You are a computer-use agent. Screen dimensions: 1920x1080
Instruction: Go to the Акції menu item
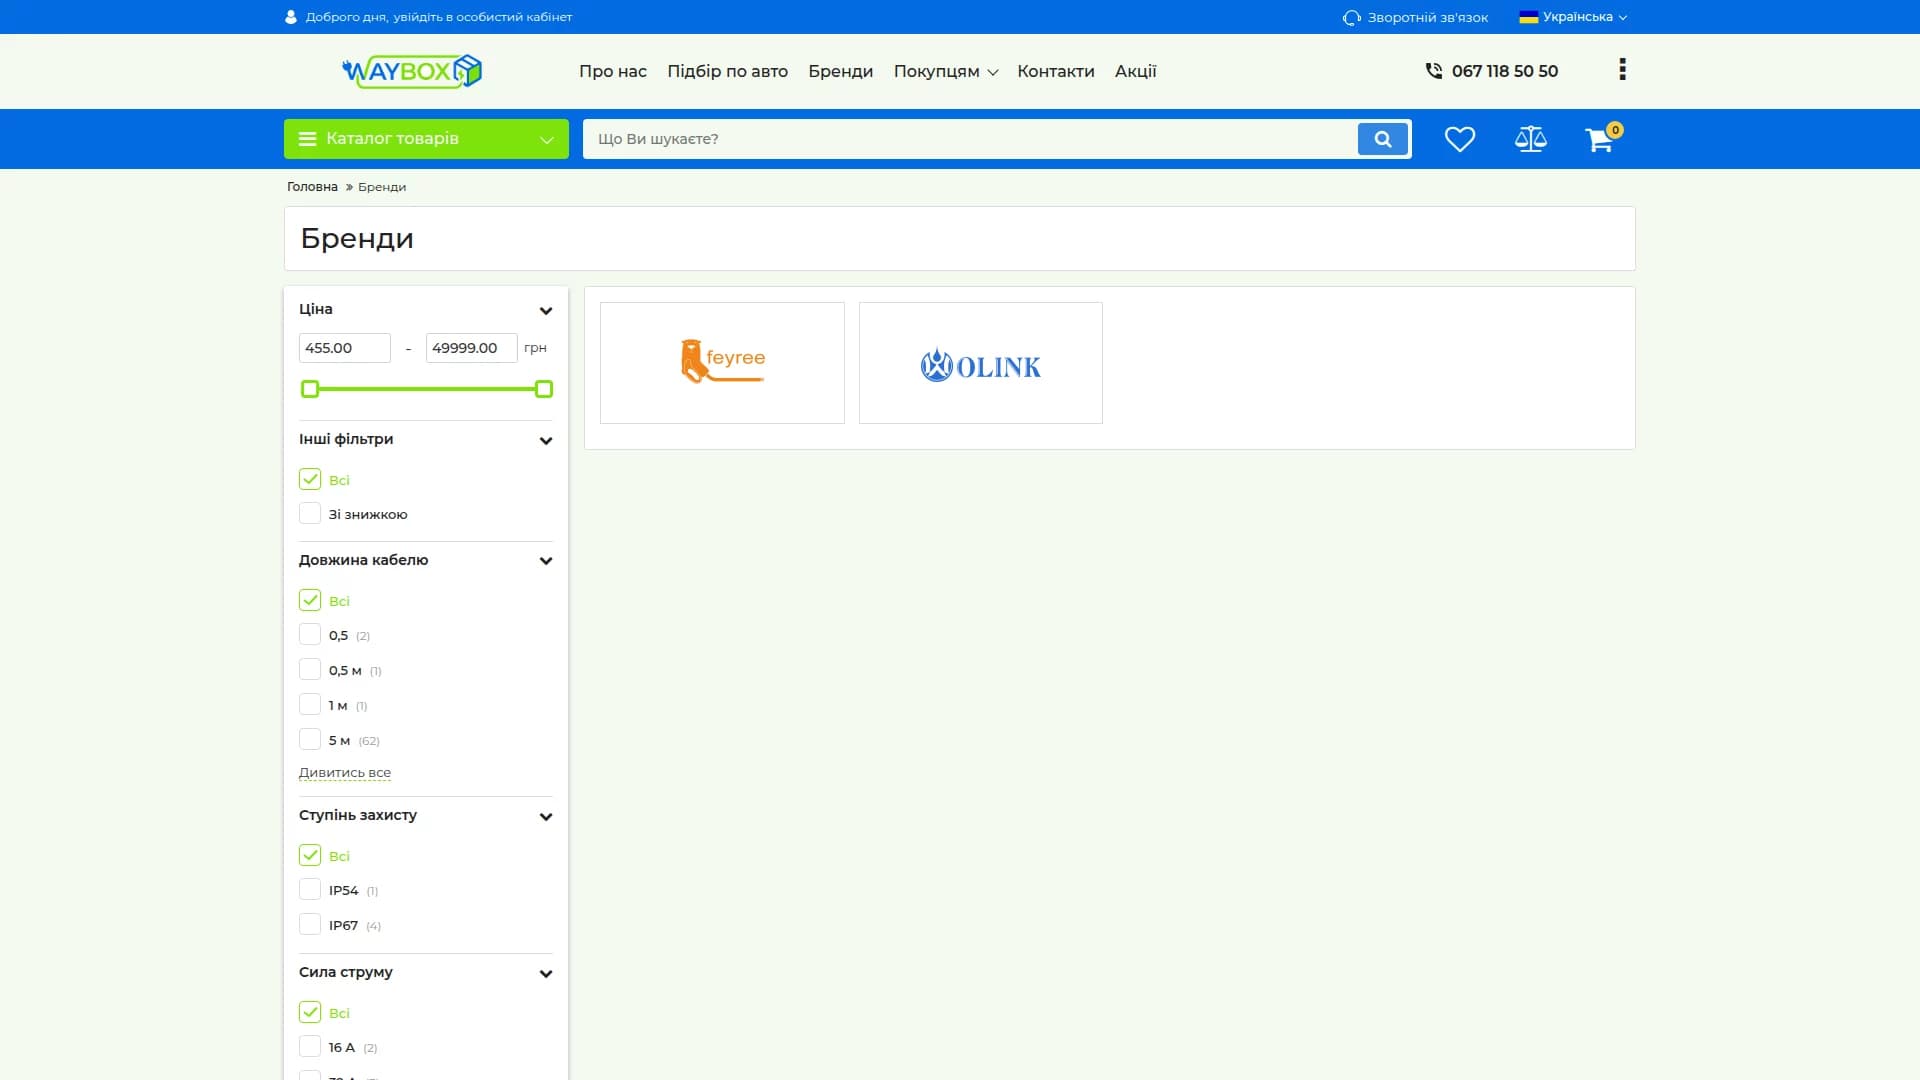click(1135, 71)
